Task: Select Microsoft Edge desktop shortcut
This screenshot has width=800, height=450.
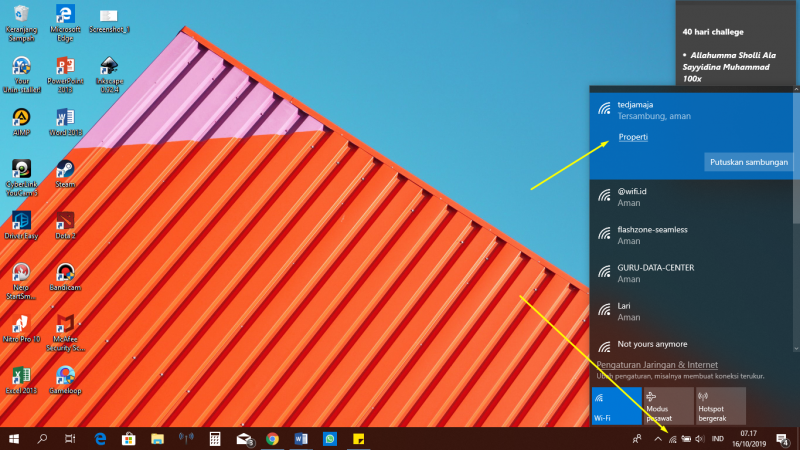Action: tap(65, 23)
